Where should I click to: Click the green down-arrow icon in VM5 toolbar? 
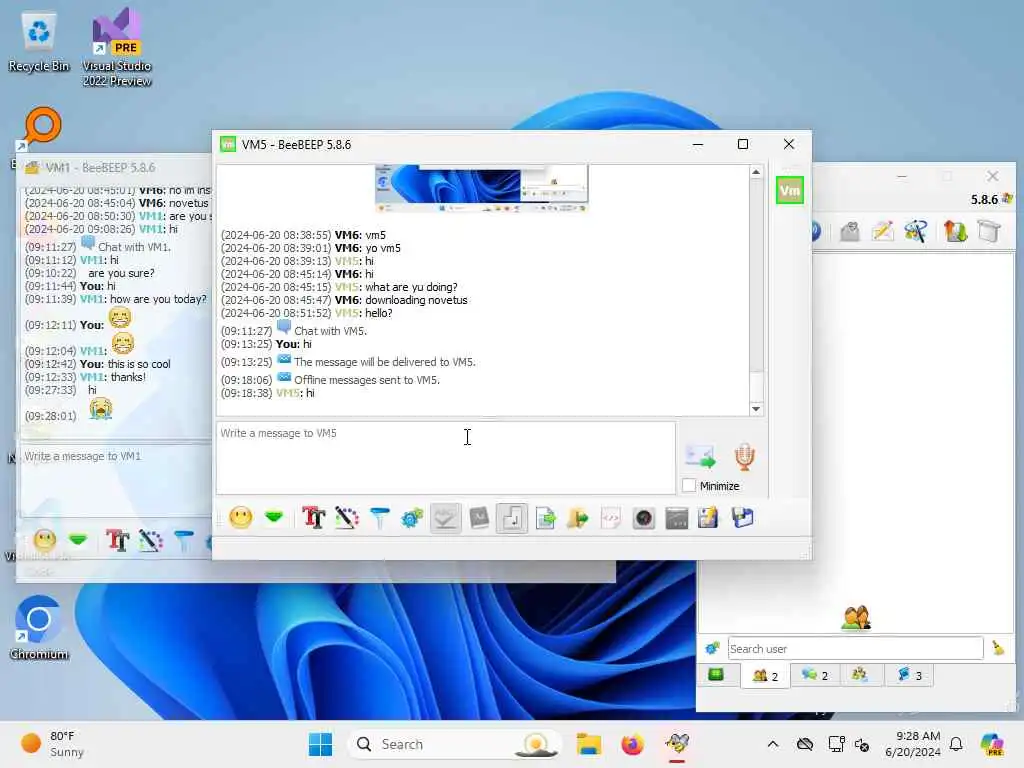(274, 519)
